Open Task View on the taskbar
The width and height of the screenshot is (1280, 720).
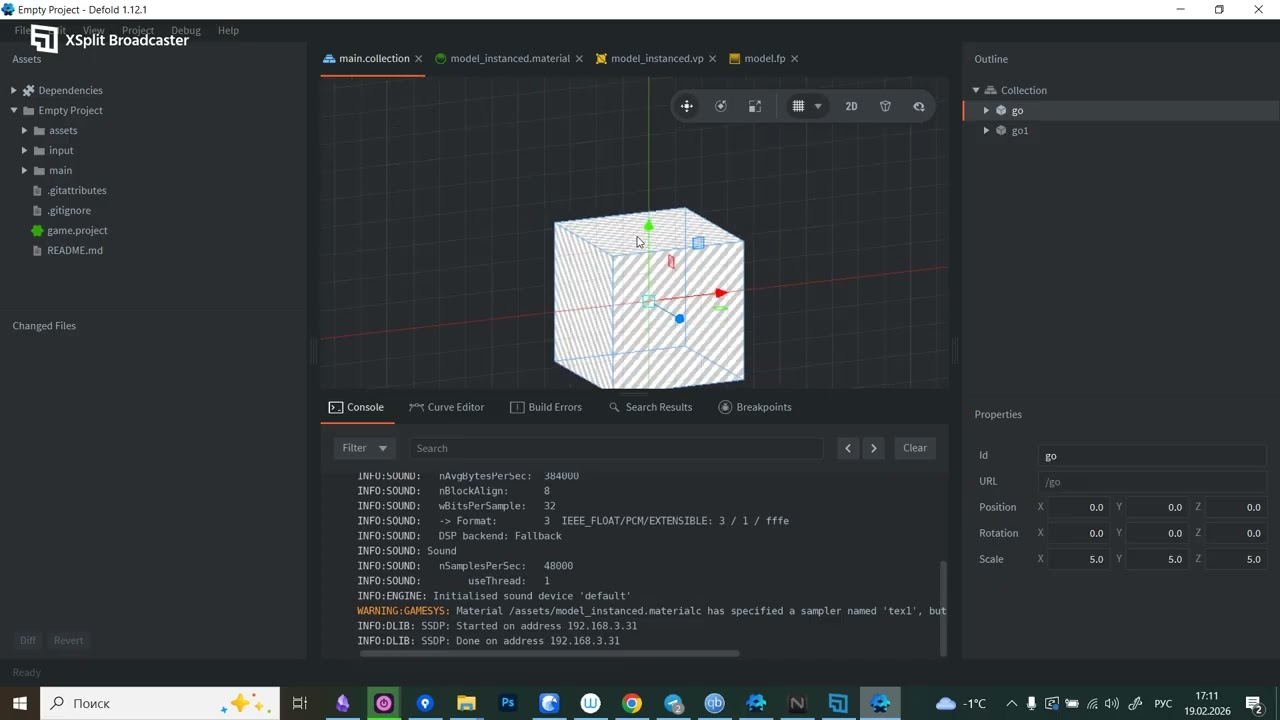[299, 703]
